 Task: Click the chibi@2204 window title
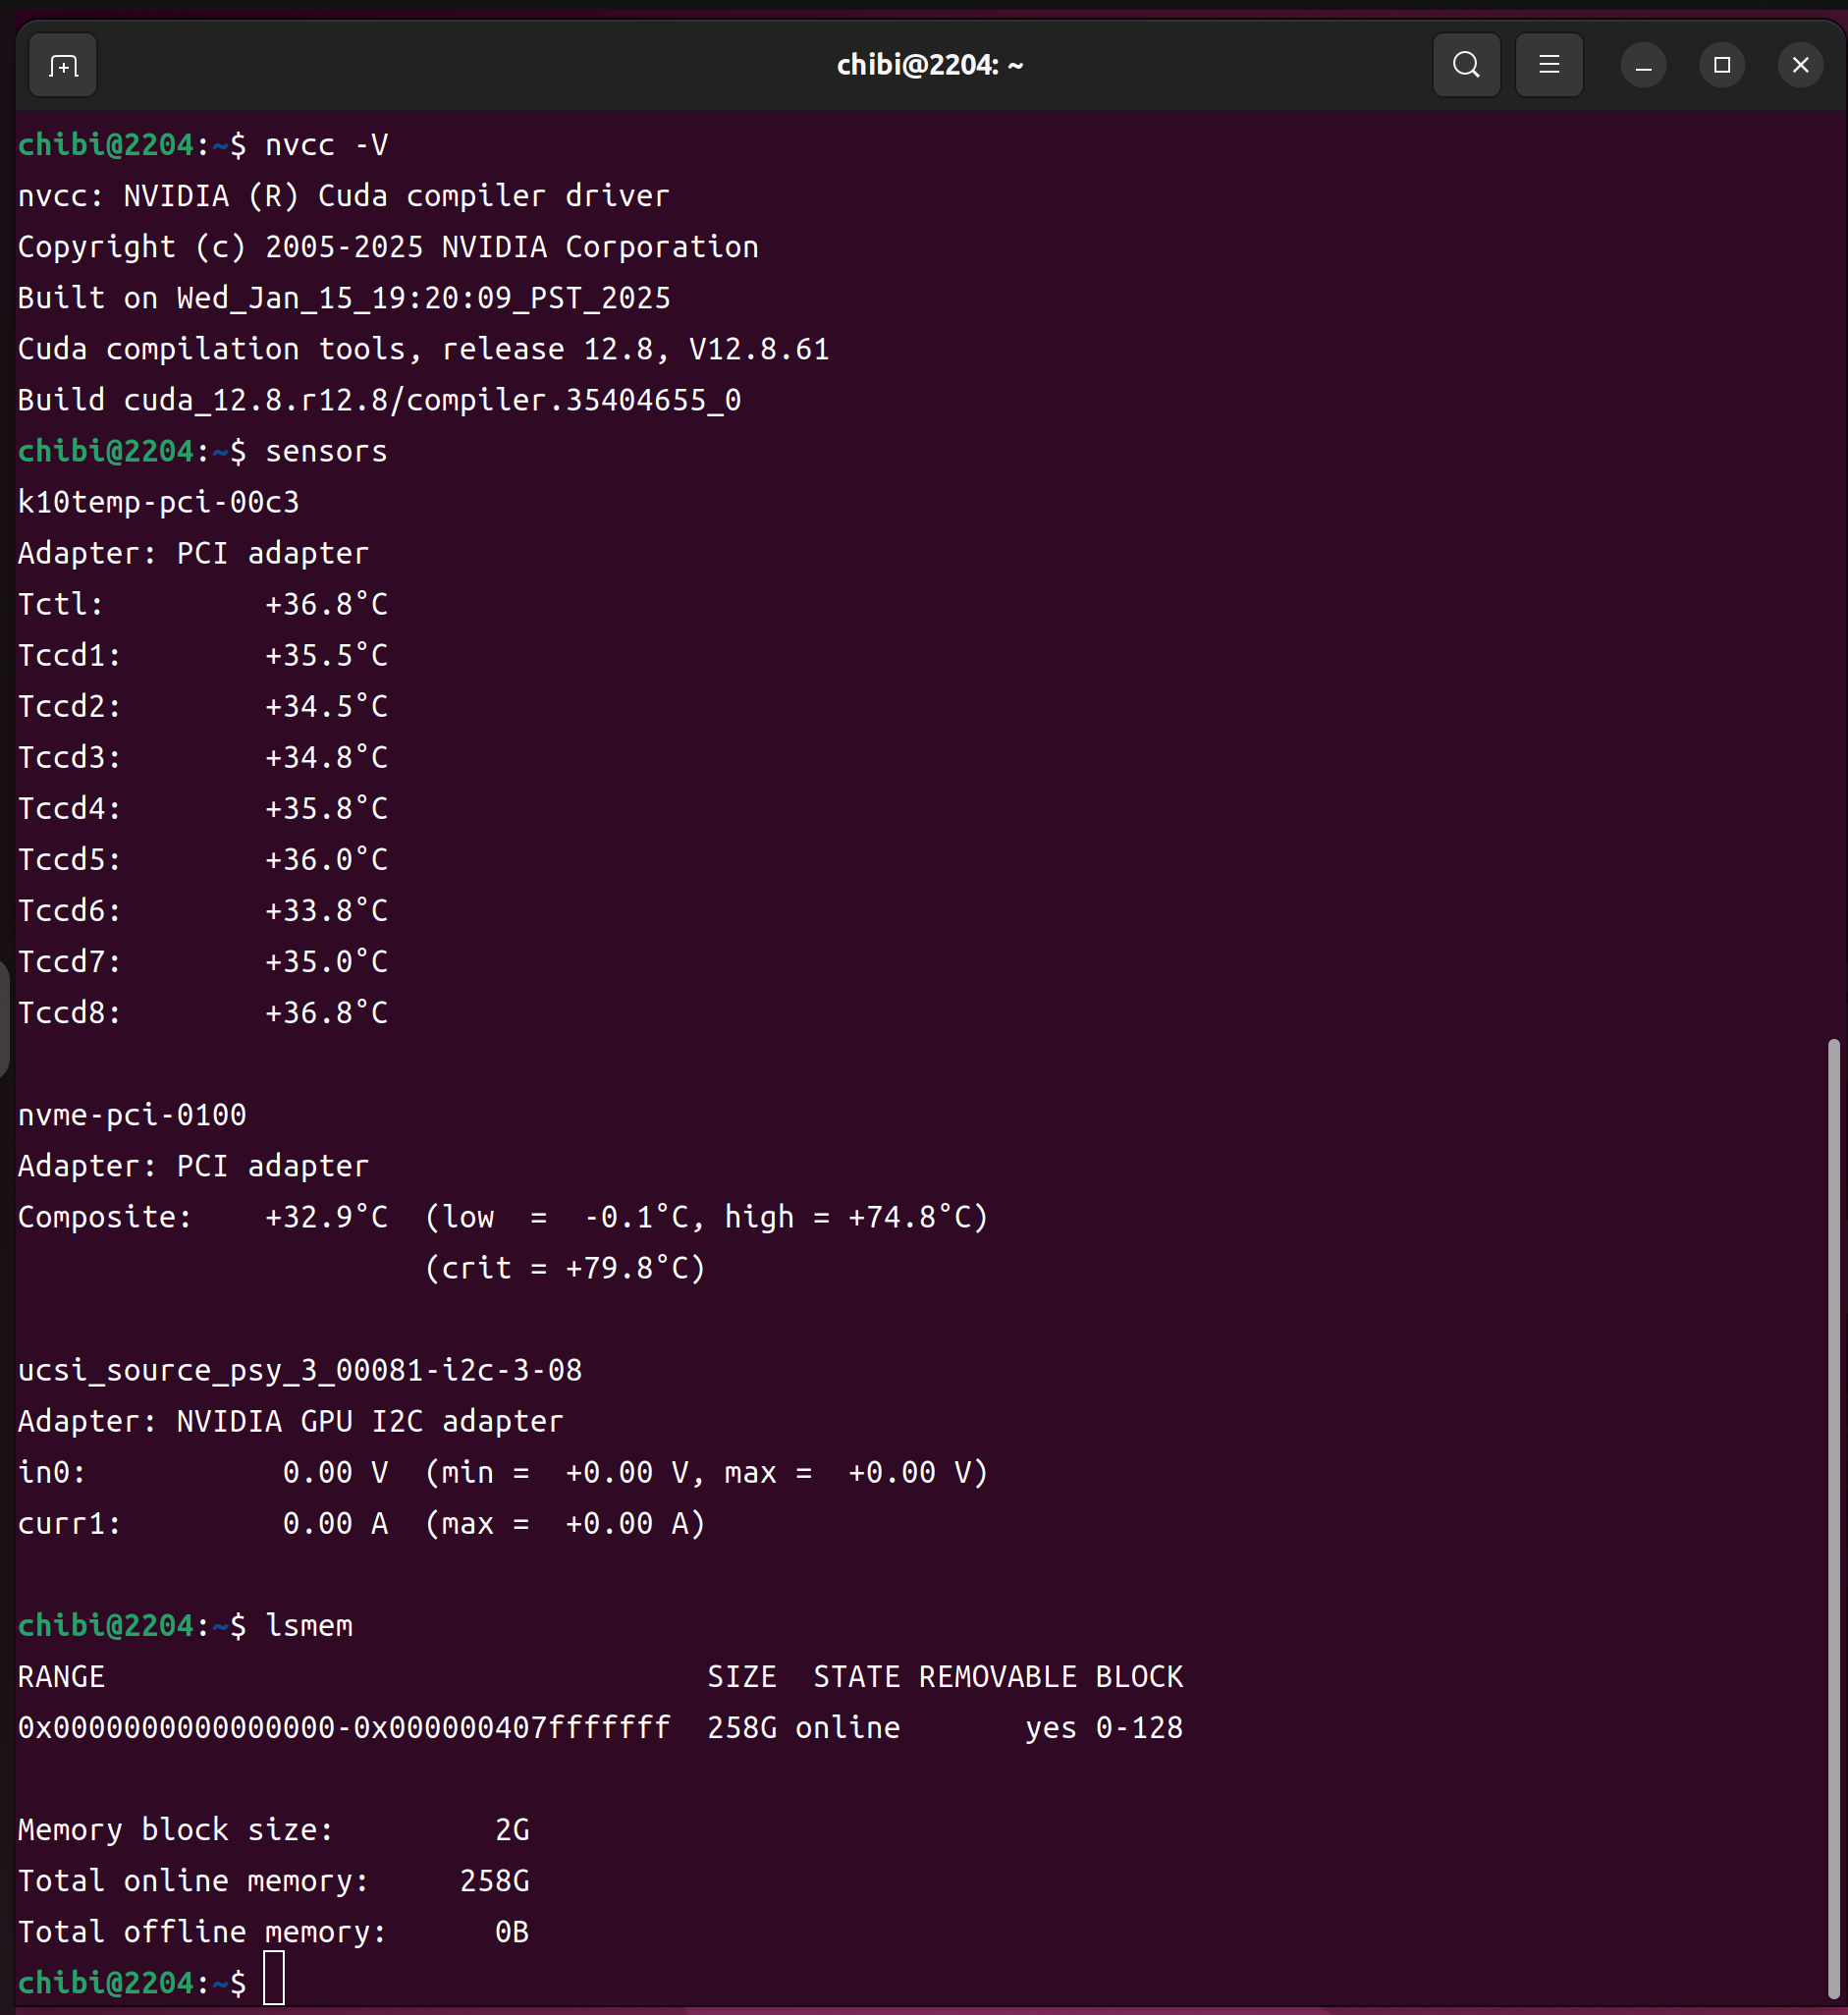[x=929, y=66]
